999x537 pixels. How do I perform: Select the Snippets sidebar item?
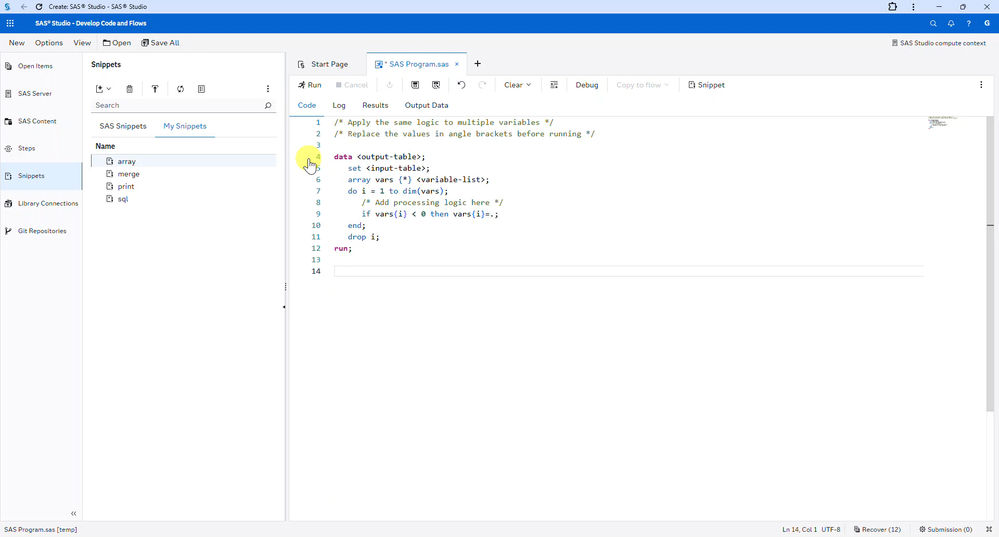41,176
